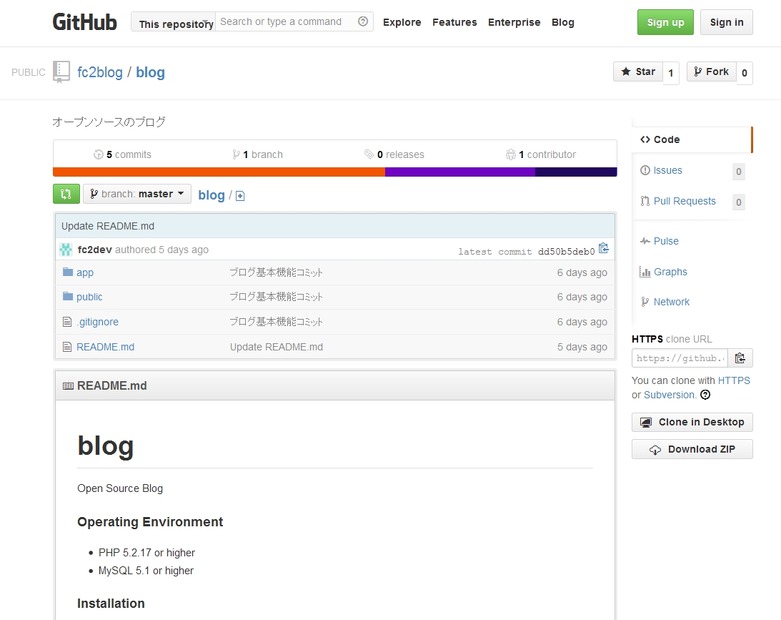781x620 pixels.
Task: Open the fc2blog owner link
Action: tap(100, 72)
